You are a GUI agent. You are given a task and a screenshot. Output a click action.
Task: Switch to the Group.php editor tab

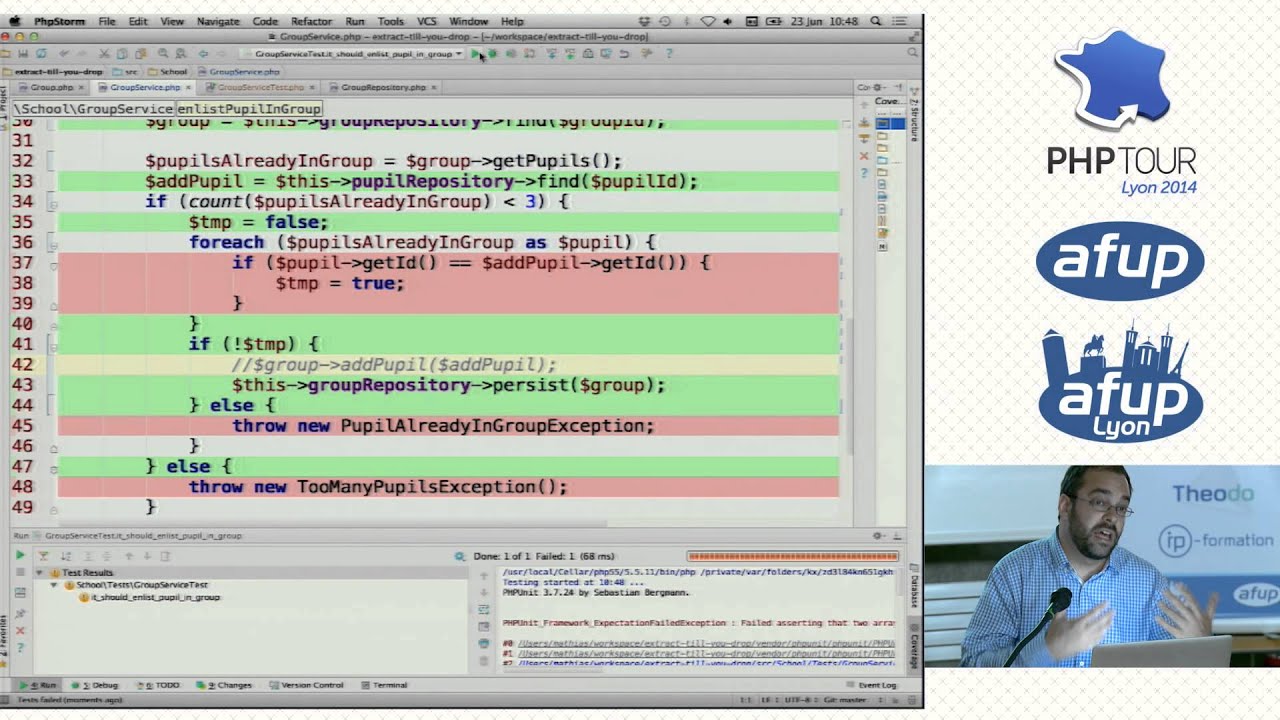tap(51, 87)
